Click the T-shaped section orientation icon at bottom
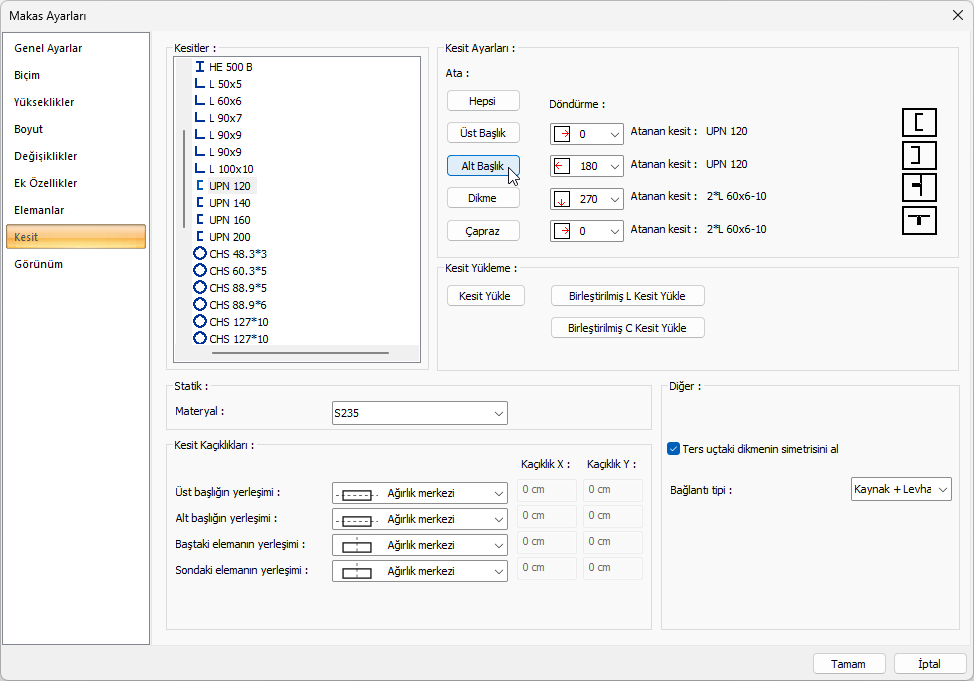974x681 pixels. click(x=919, y=220)
